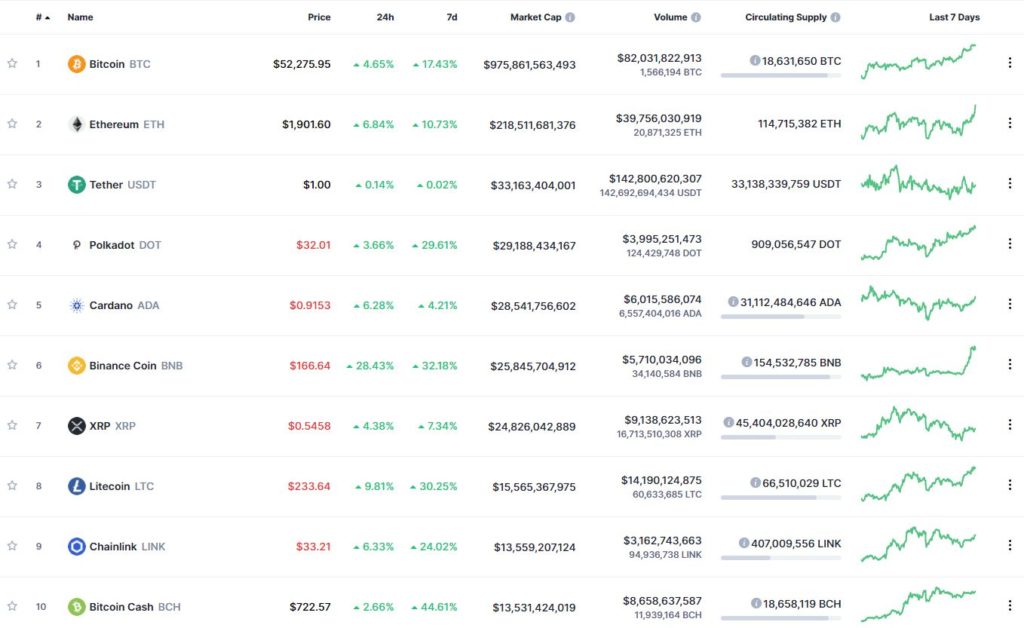Click info icon beside Bitcoin Cash supply
Image resolution: width=1024 pixels, height=628 pixels.
(756, 603)
